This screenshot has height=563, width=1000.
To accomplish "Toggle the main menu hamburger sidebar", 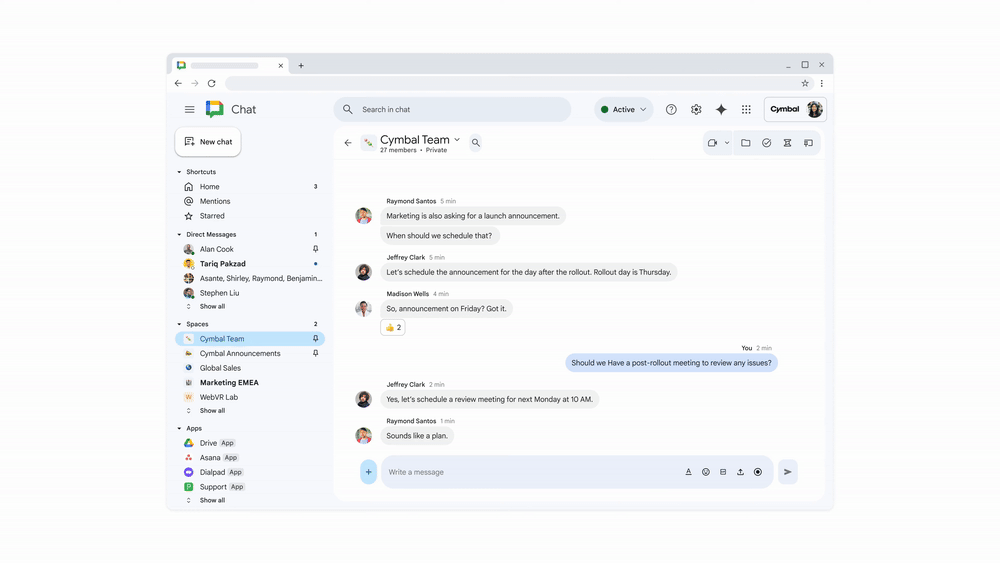I will tap(189, 110).
